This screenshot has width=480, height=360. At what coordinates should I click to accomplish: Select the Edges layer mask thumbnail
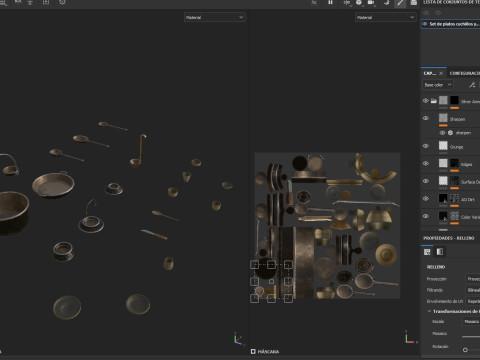[x=454, y=163]
